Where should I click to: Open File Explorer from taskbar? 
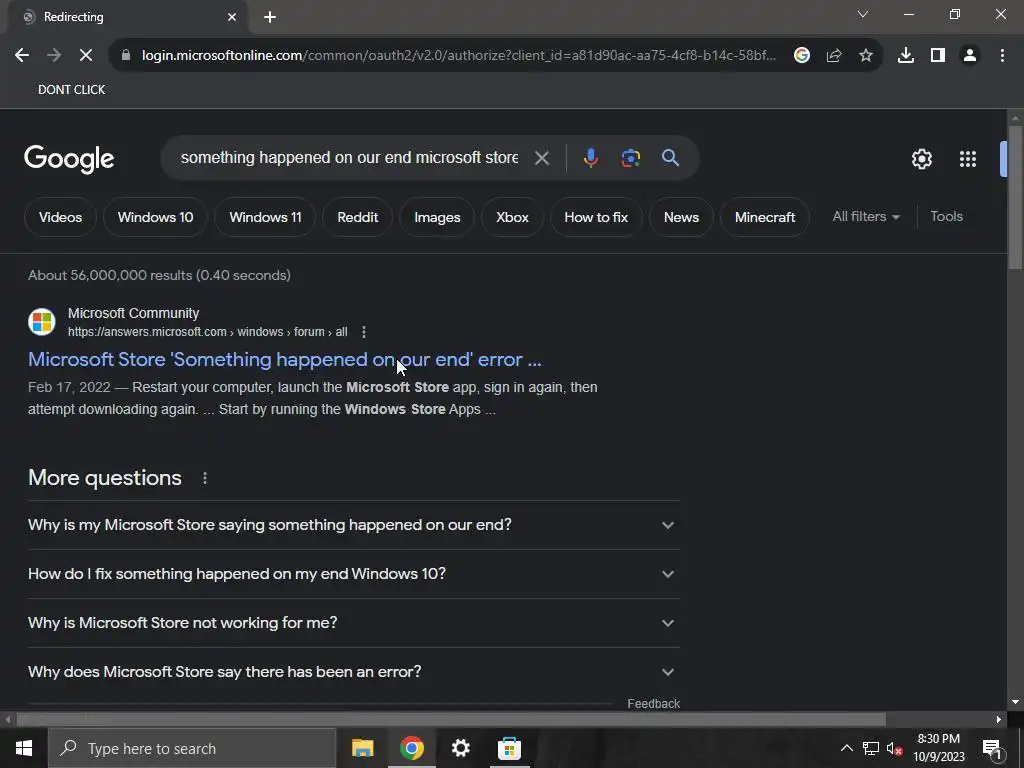362,748
